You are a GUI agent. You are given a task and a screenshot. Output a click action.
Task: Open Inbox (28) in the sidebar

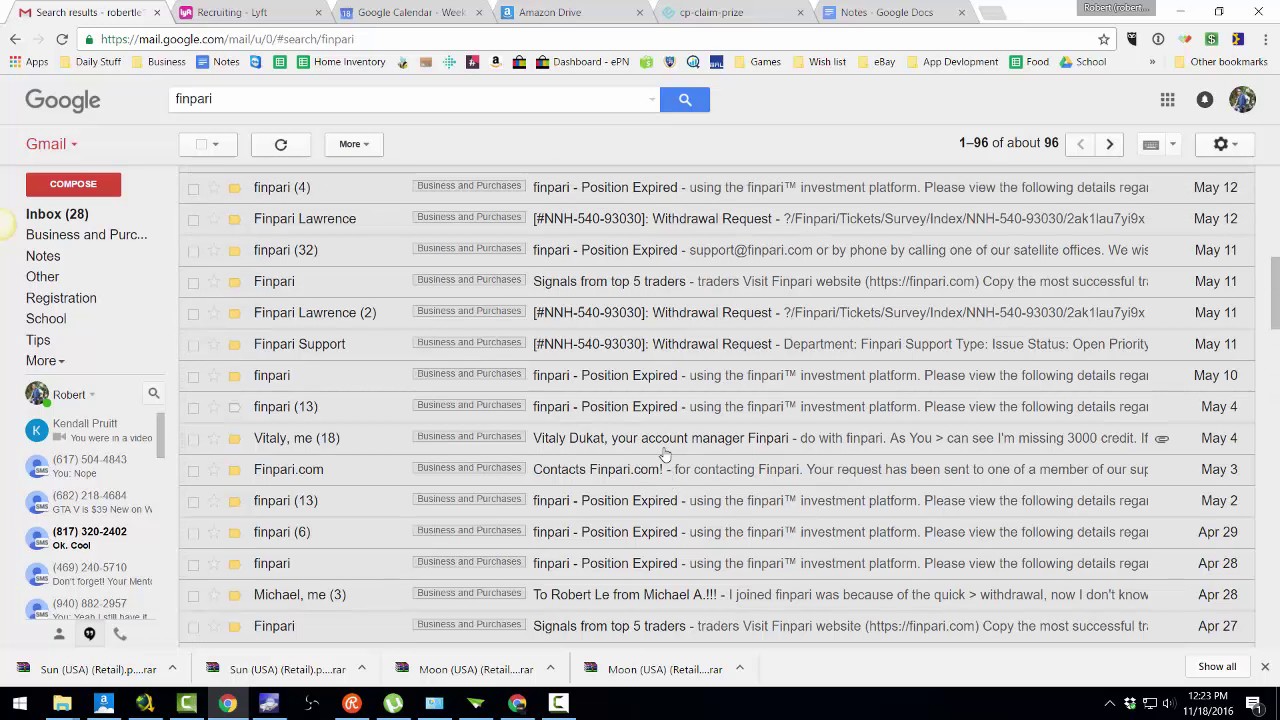[x=57, y=214]
